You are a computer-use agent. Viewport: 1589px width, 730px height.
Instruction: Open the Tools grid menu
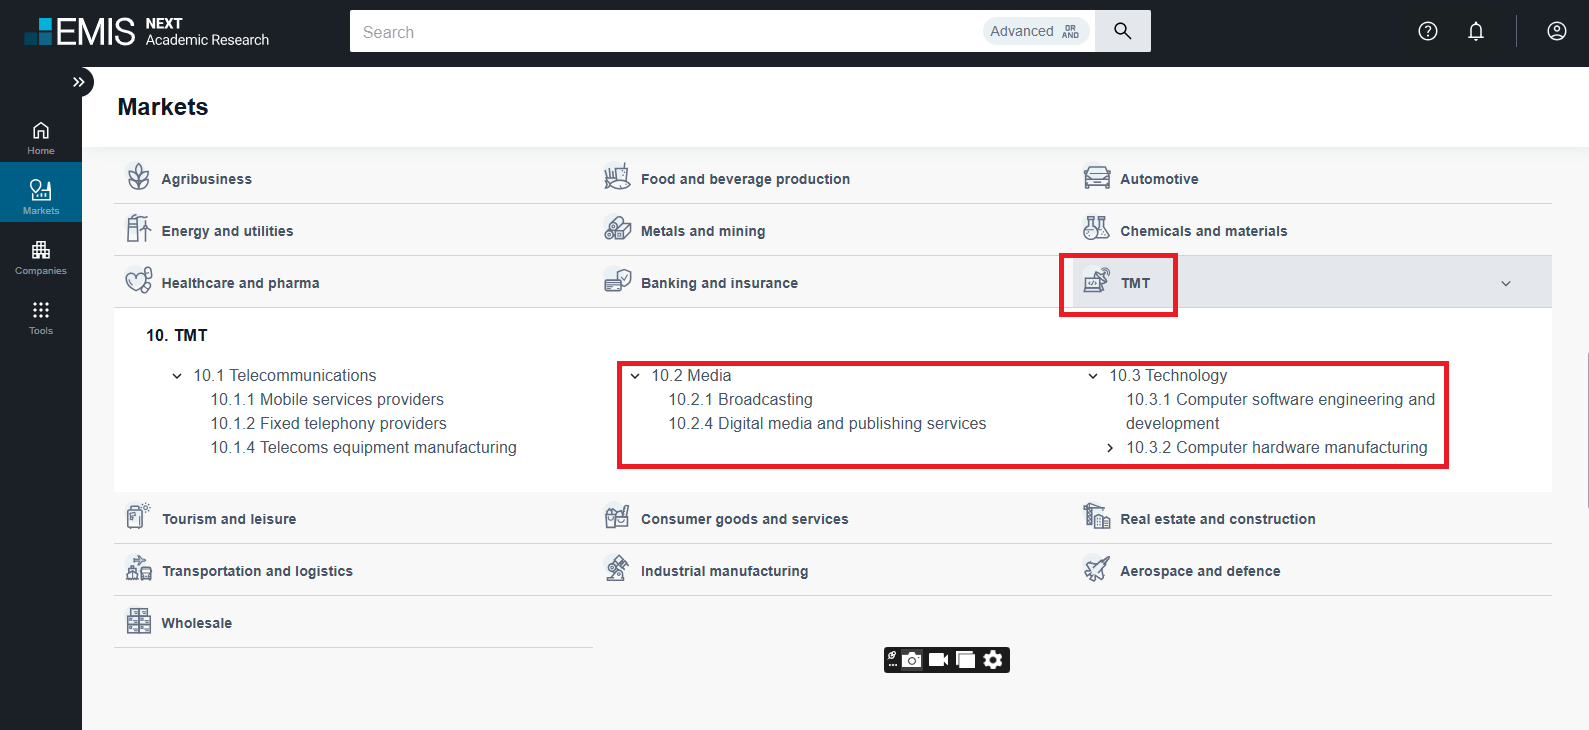pos(41,315)
